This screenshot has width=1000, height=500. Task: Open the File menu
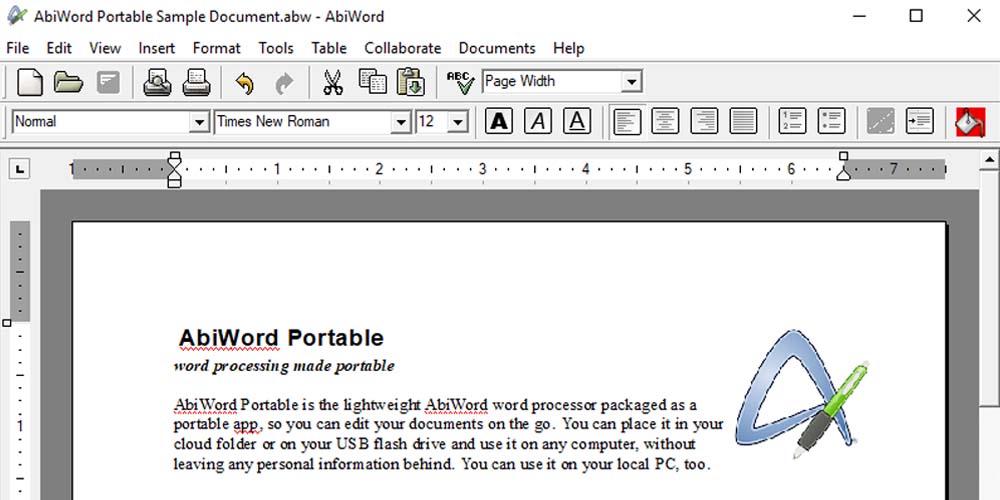(17, 48)
